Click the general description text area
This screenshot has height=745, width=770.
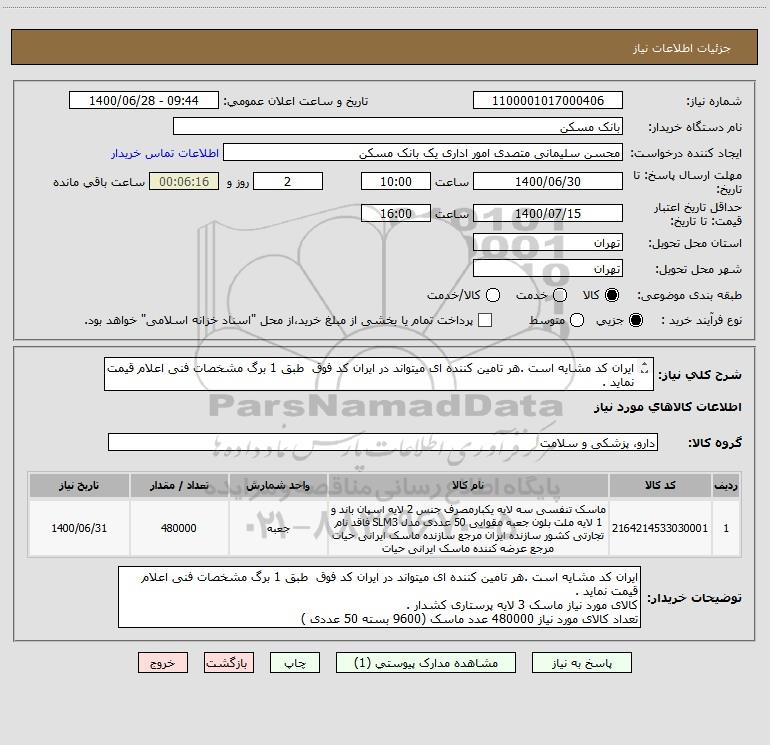tap(379, 374)
